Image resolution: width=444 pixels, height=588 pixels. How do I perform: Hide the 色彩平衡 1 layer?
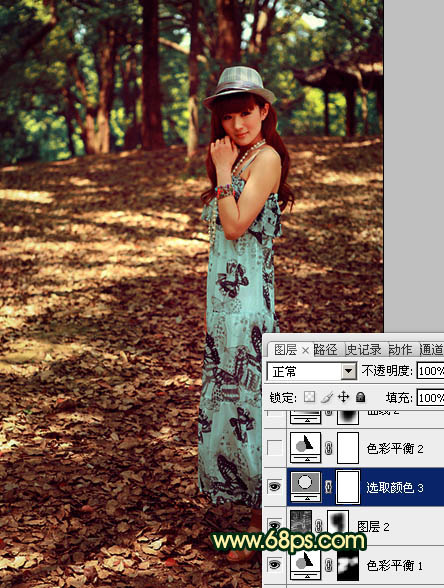click(274, 564)
